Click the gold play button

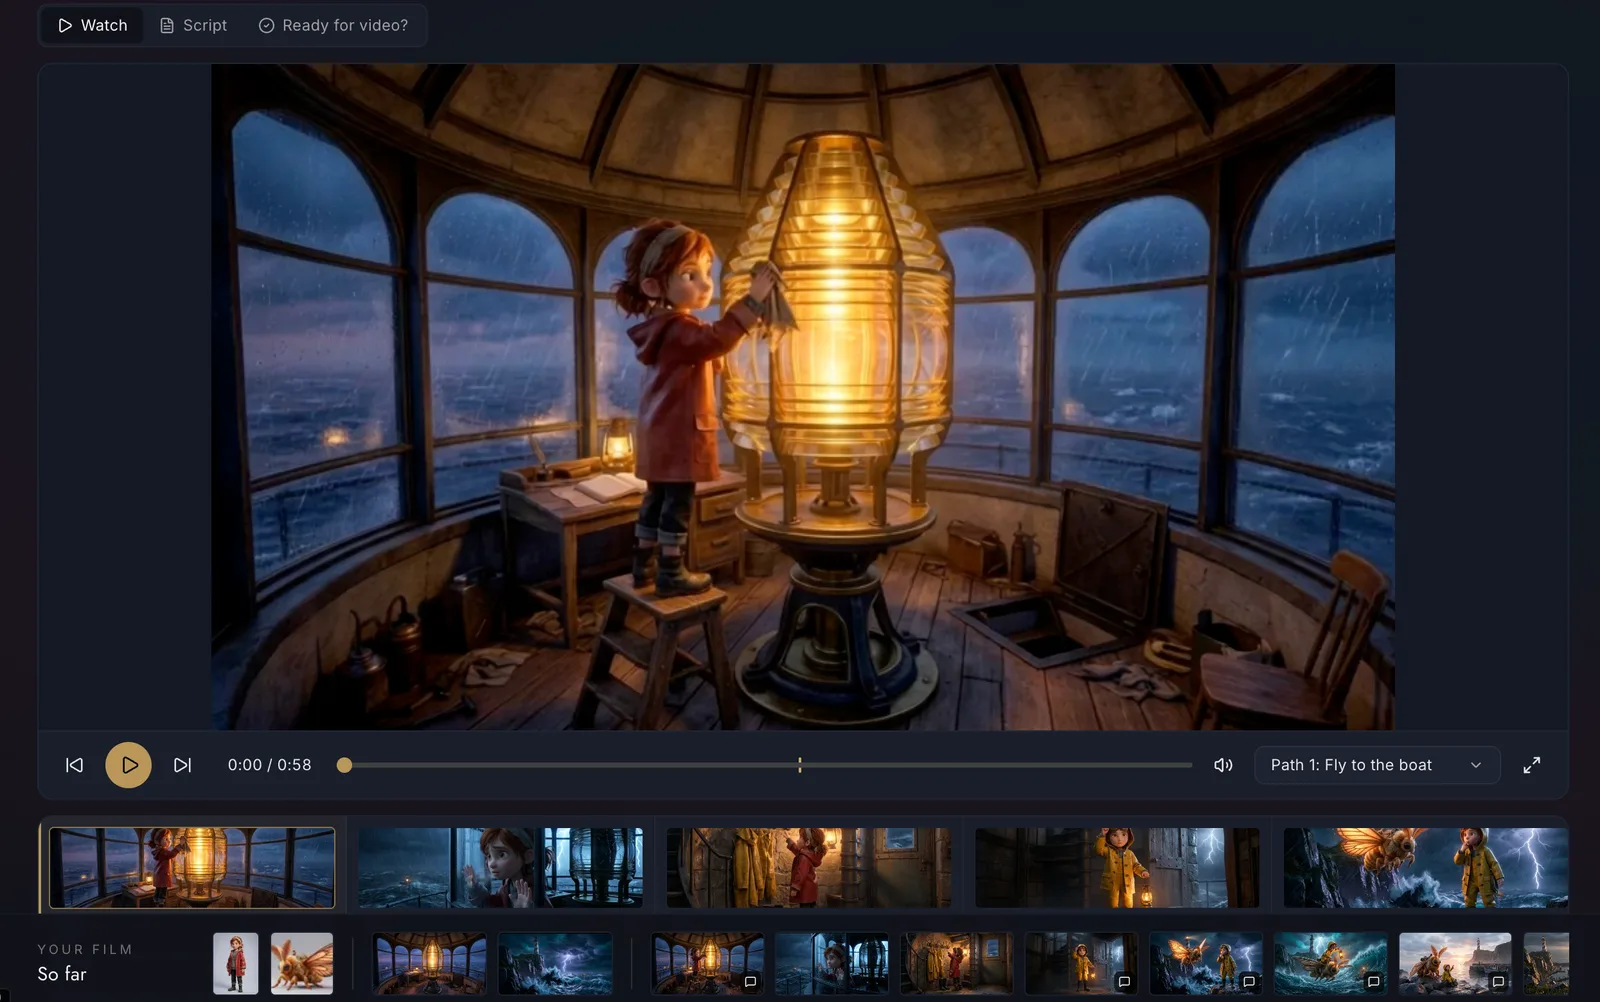[x=128, y=765]
